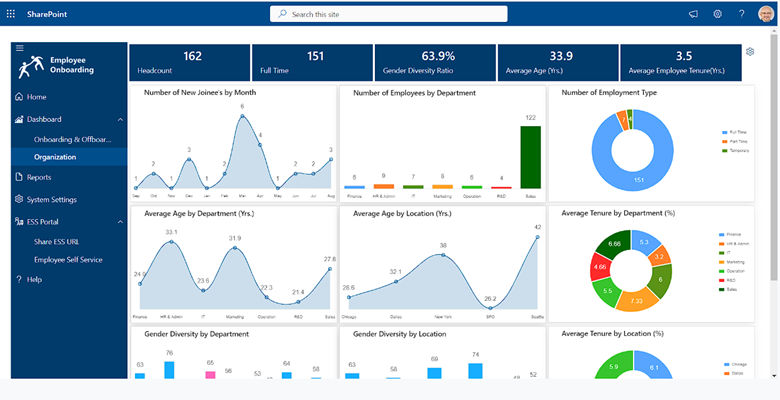Image resolution: width=780 pixels, height=400 pixels.
Task: Click the HR & Admin bar showing 9
Action: tap(384, 186)
